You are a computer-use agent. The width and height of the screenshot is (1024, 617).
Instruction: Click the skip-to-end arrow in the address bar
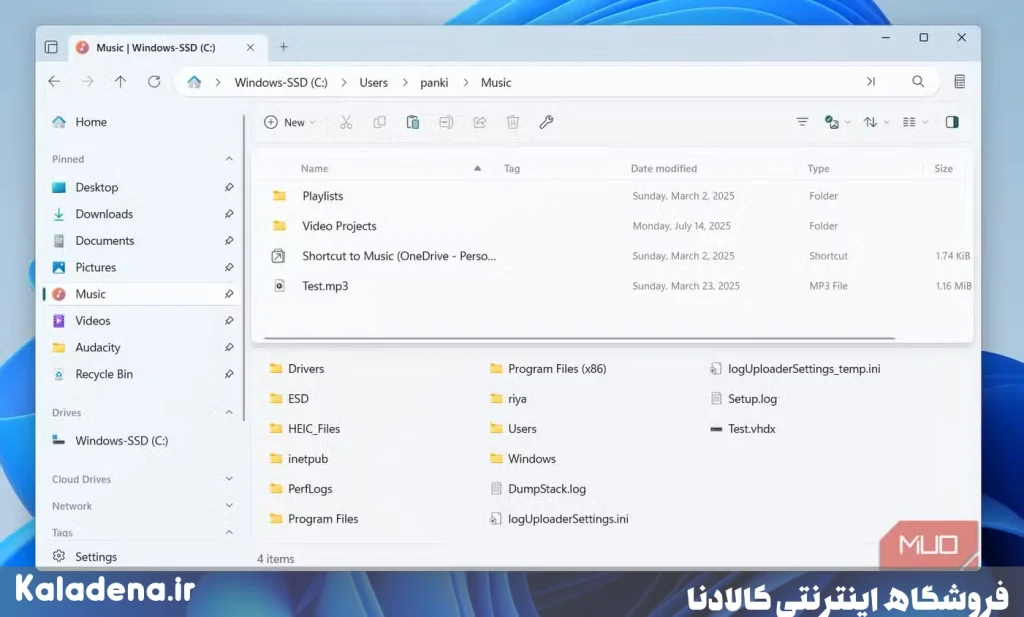click(x=871, y=82)
